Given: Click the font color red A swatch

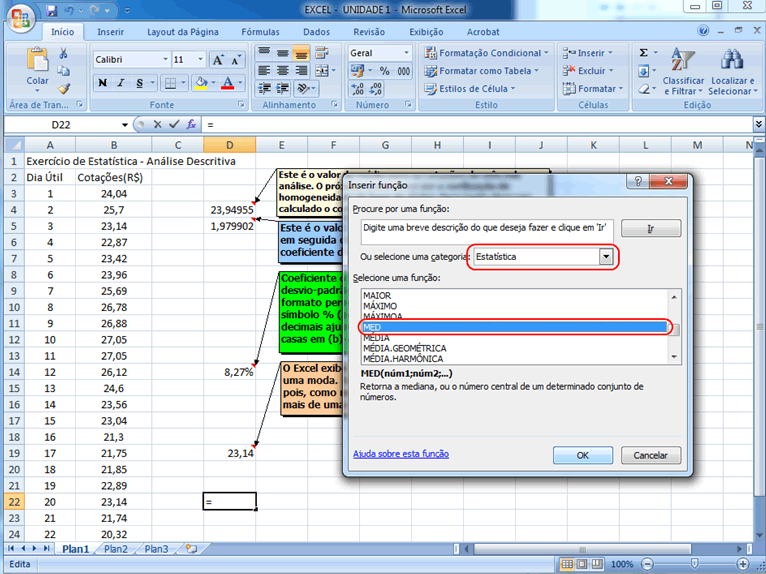Looking at the screenshot, I should [228, 83].
